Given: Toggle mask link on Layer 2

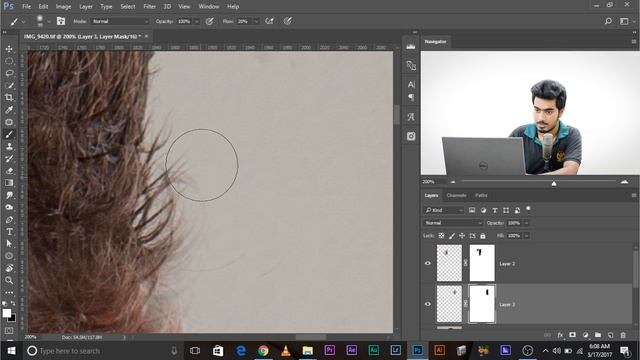Looking at the screenshot, I should click(x=466, y=263).
